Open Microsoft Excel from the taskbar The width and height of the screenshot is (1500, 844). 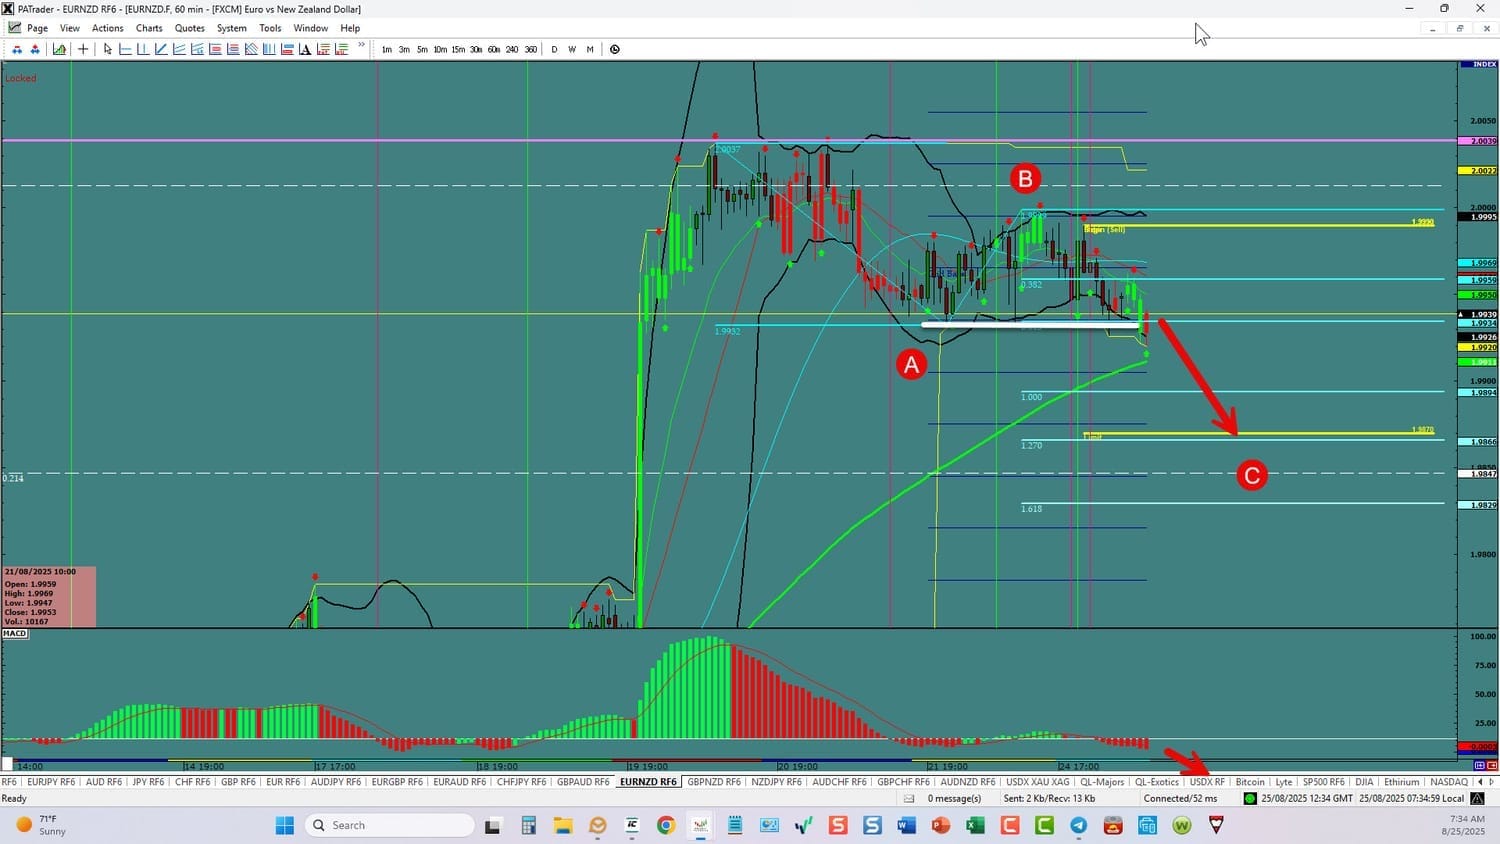[x=975, y=825]
